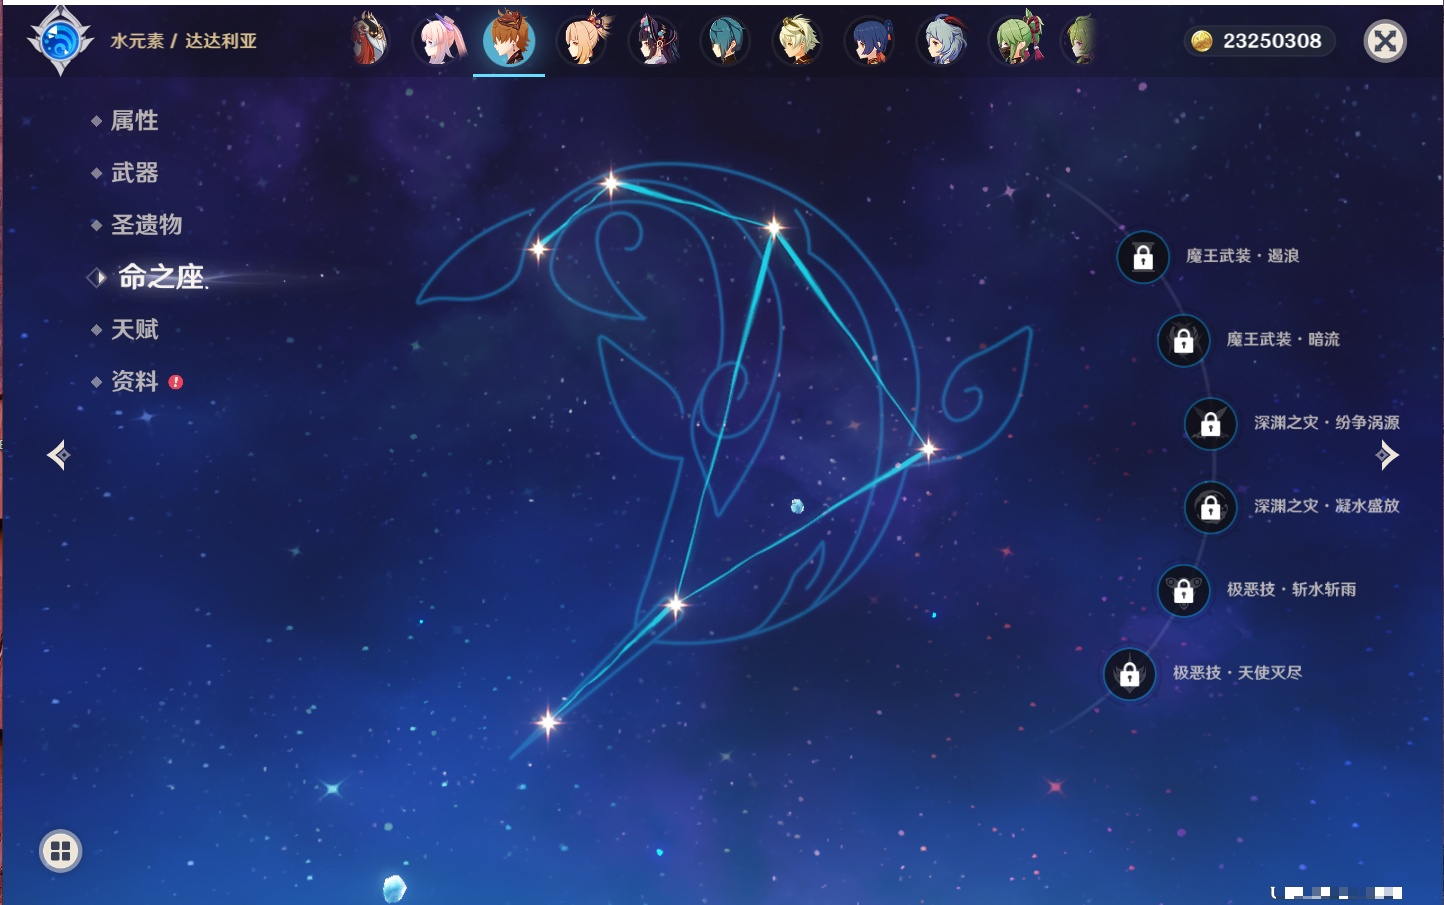The width and height of the screenshot is (1444, 905).
Task: Switch to the 天赋 talents menu
Action: tap(134, 329)
